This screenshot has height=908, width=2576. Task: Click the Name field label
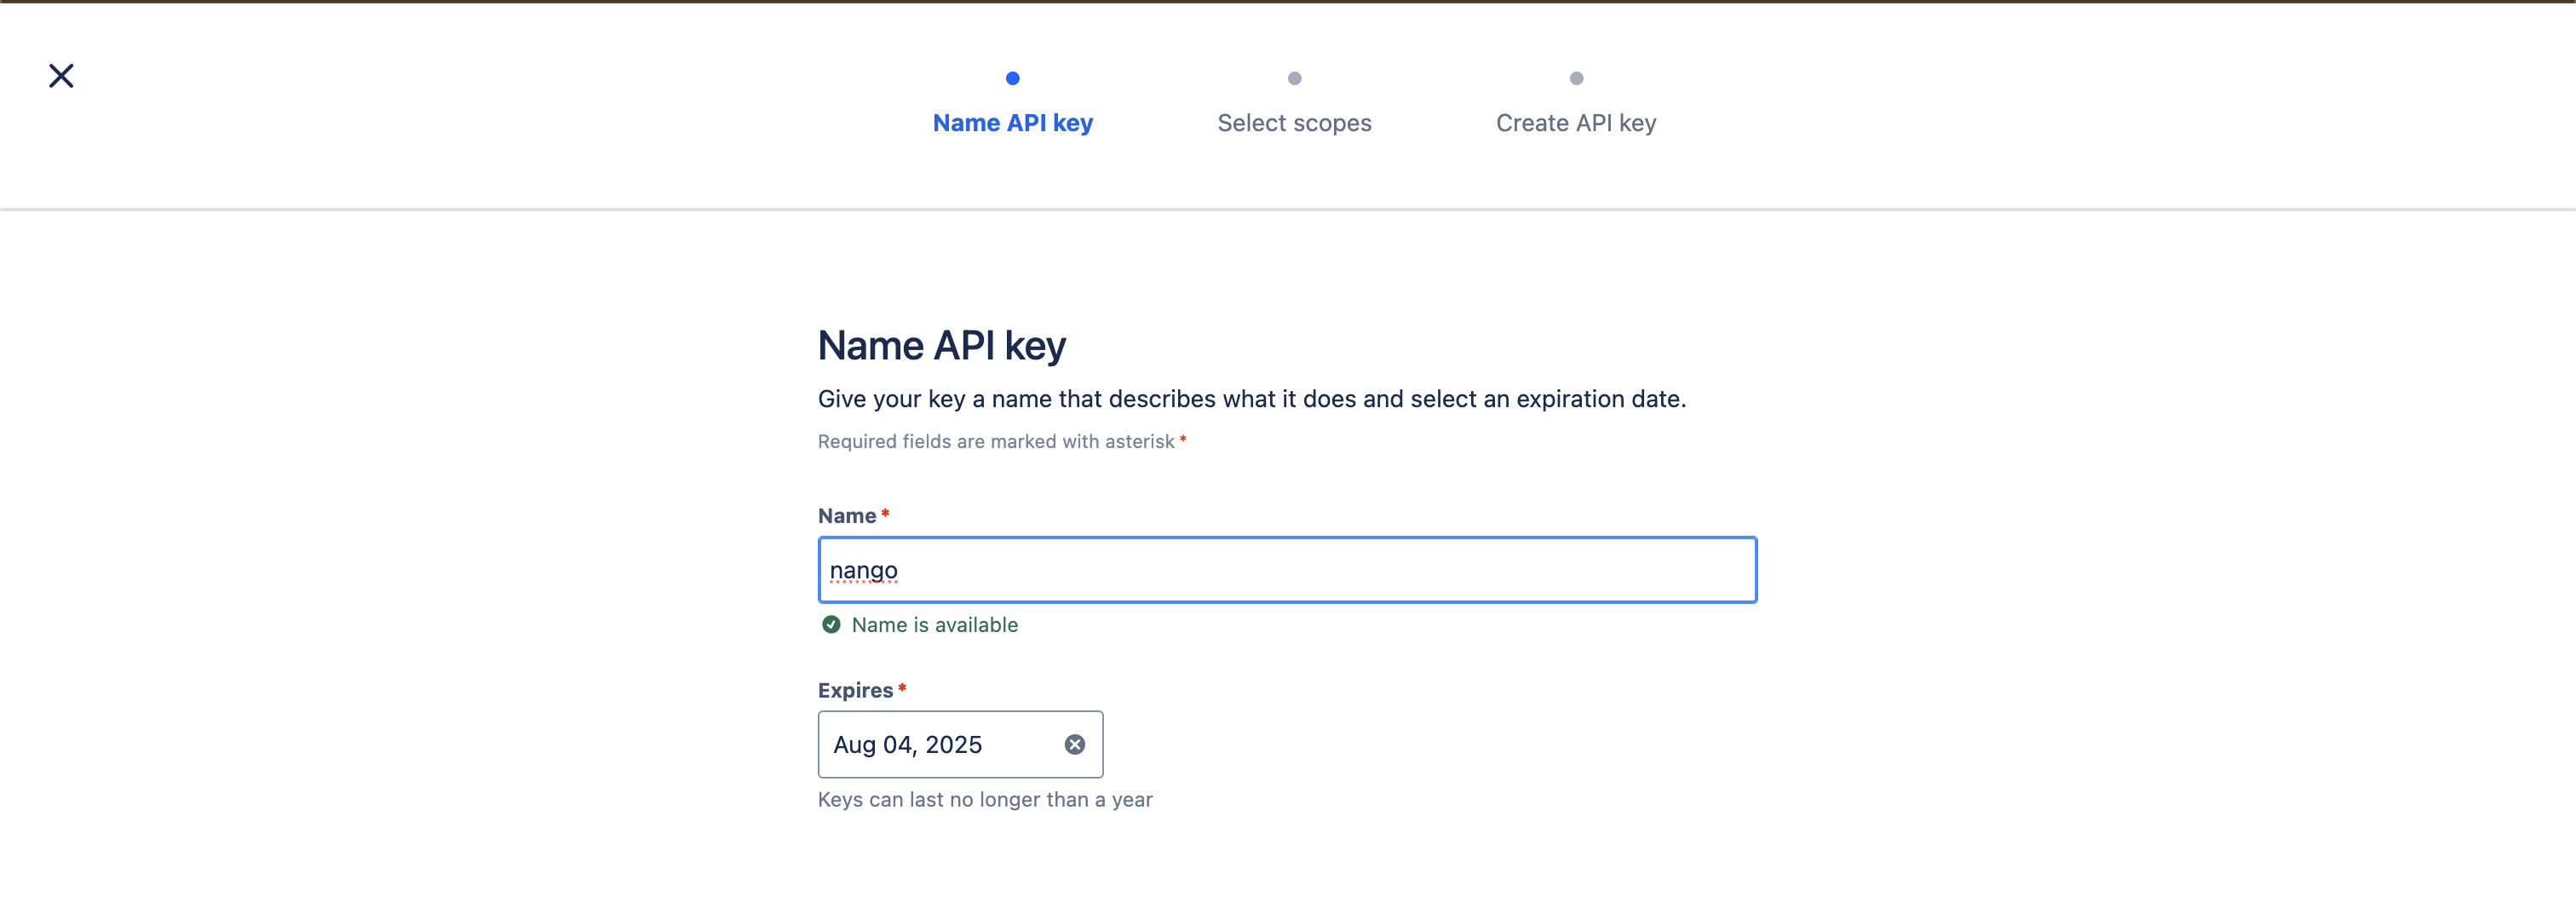point(847,516)
